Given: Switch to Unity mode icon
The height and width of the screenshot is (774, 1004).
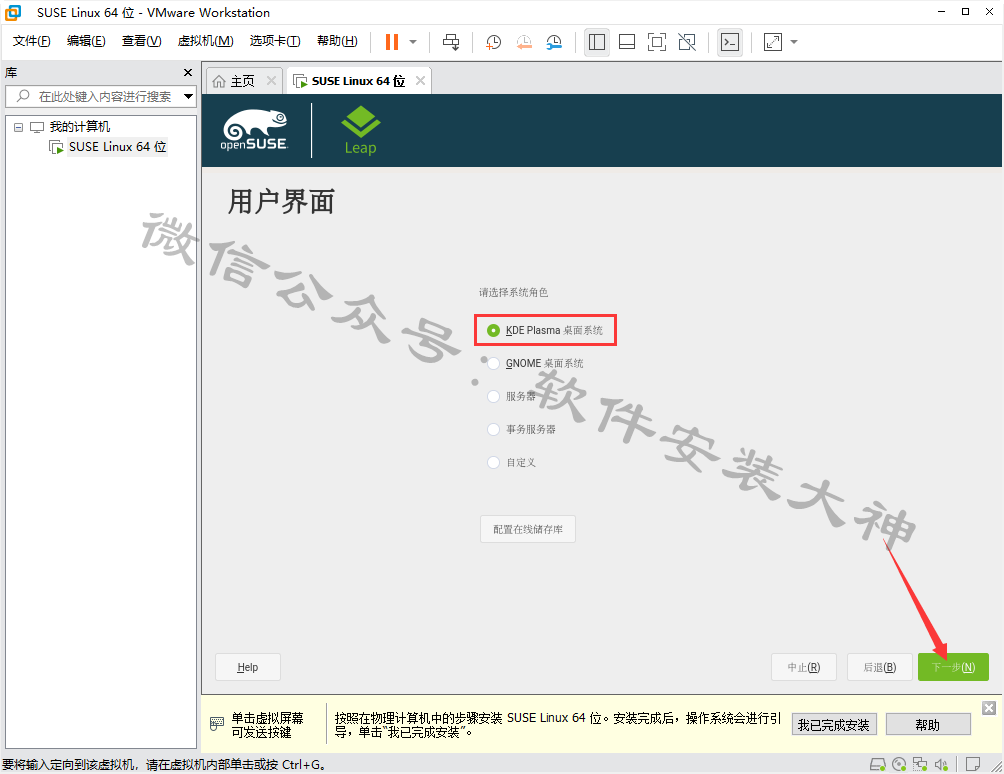Looking at the screenshot, I should (687, 42).
